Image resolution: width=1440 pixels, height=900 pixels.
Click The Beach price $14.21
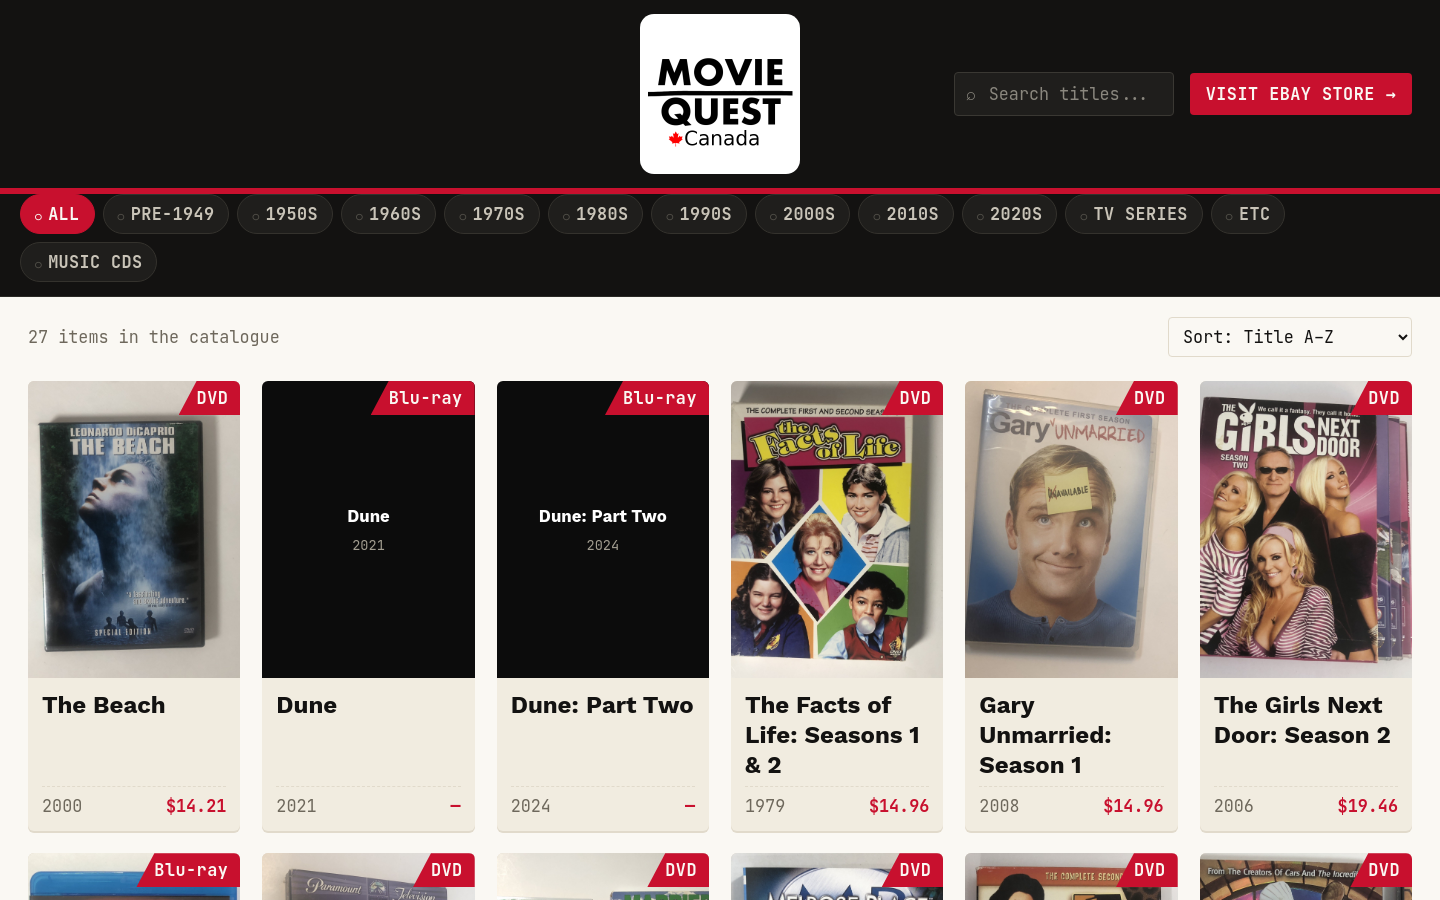(196, 806)
